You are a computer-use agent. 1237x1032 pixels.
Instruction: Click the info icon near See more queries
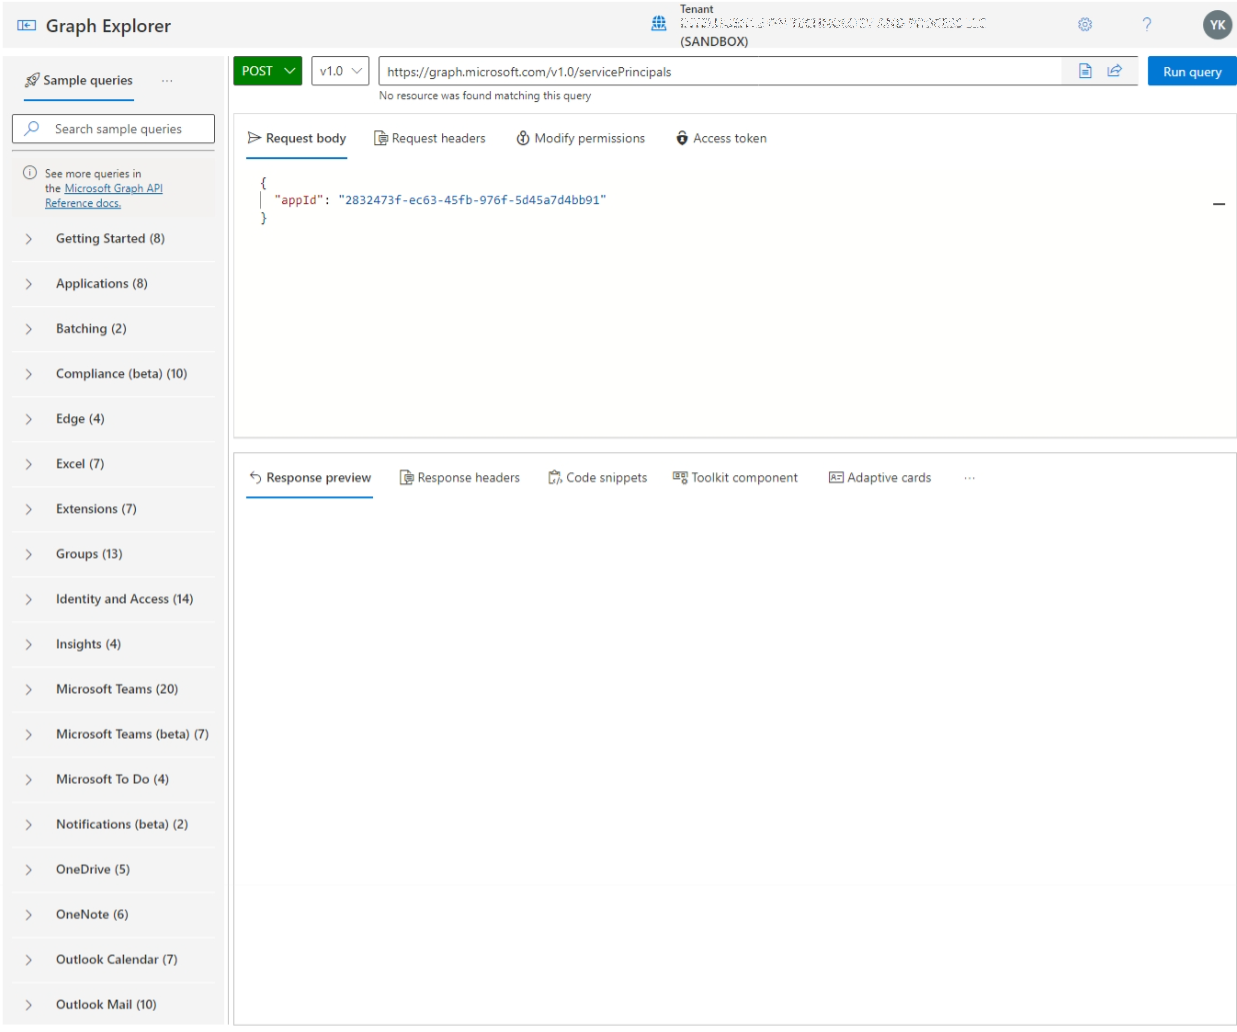(30, 173)
